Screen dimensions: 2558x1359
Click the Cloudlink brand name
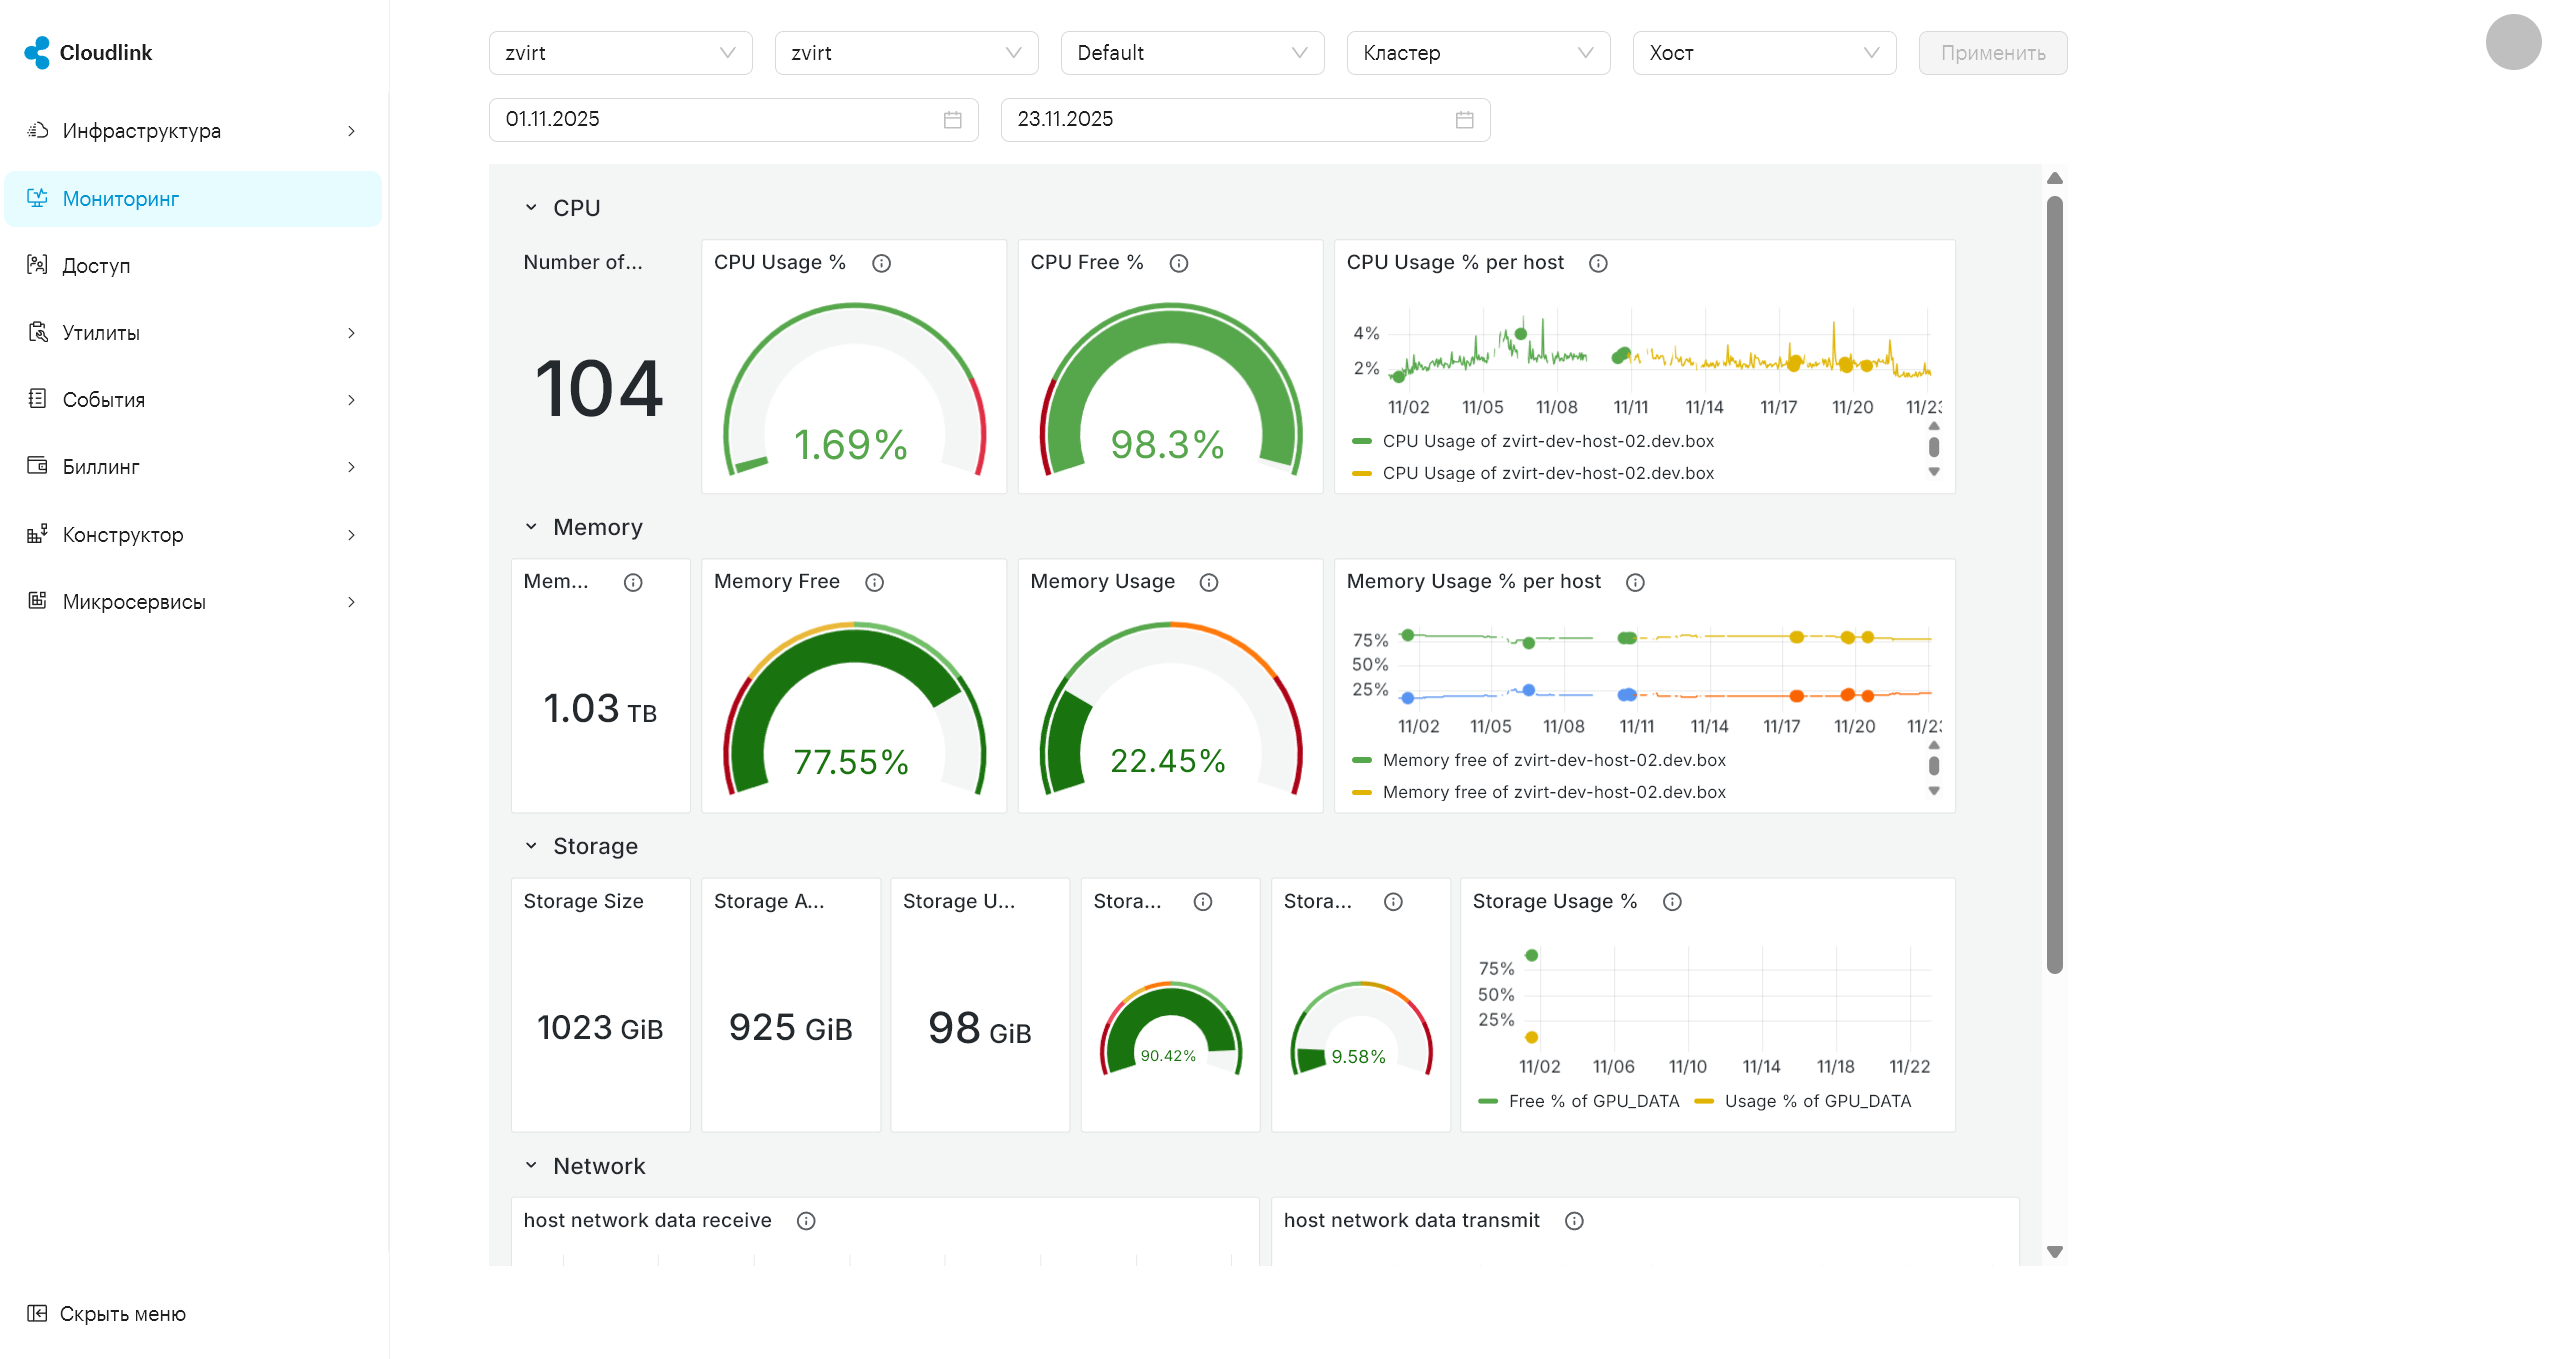106,53
